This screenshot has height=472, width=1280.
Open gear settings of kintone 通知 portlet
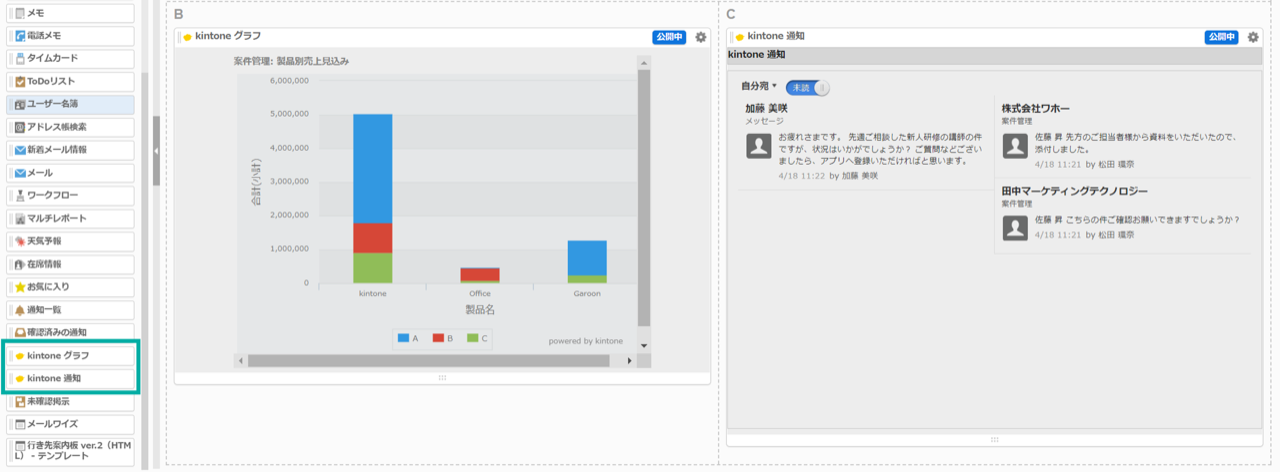coord(1253,37)
